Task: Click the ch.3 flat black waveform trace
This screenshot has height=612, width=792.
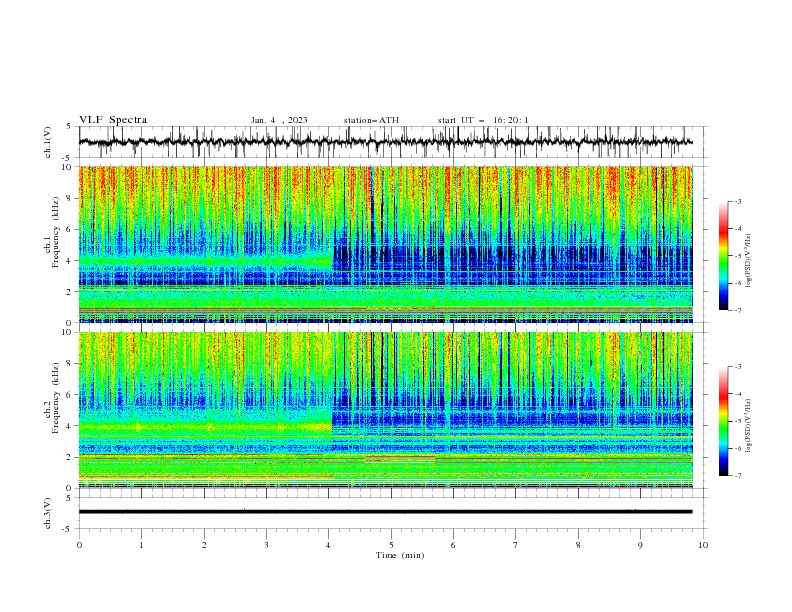Action: 385,512
